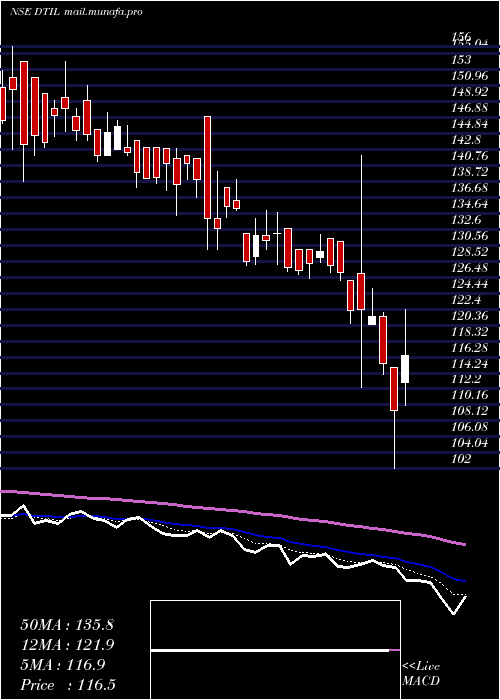The height and width of the screenshot is (700, 500).
Task: Click the 140.76 price axis label
Action: pos(469,156)
